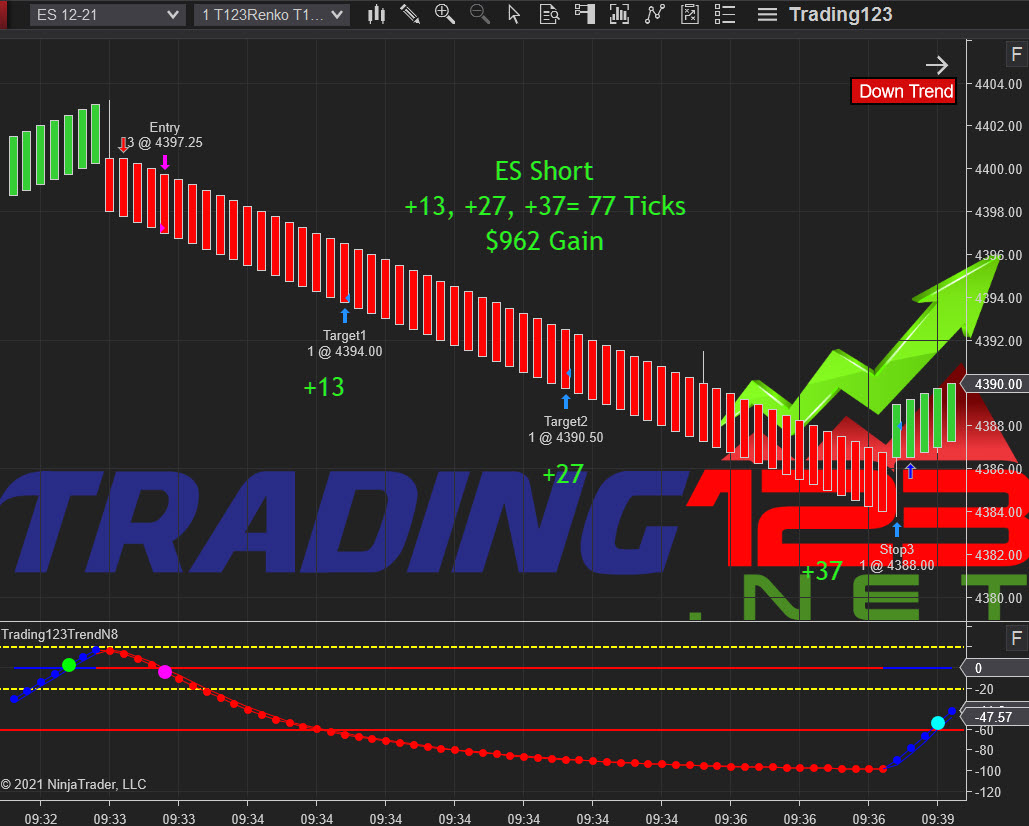Viewport: 1029px width, 826px height.
Task: Click the ES Short title text
Action: pyautogui.click(x=543, y=171)
